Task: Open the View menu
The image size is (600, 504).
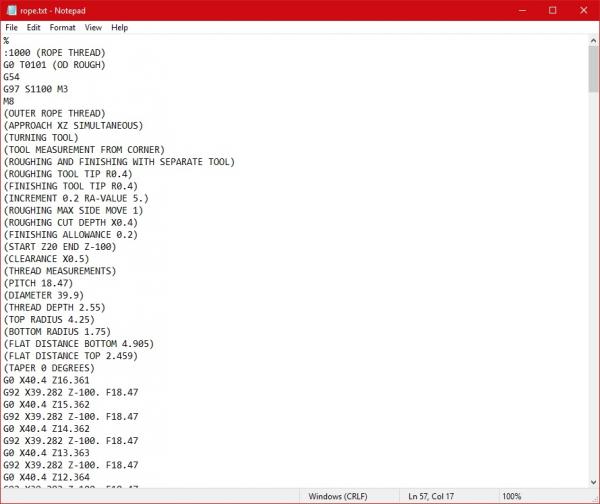Action: pos(93,28)
